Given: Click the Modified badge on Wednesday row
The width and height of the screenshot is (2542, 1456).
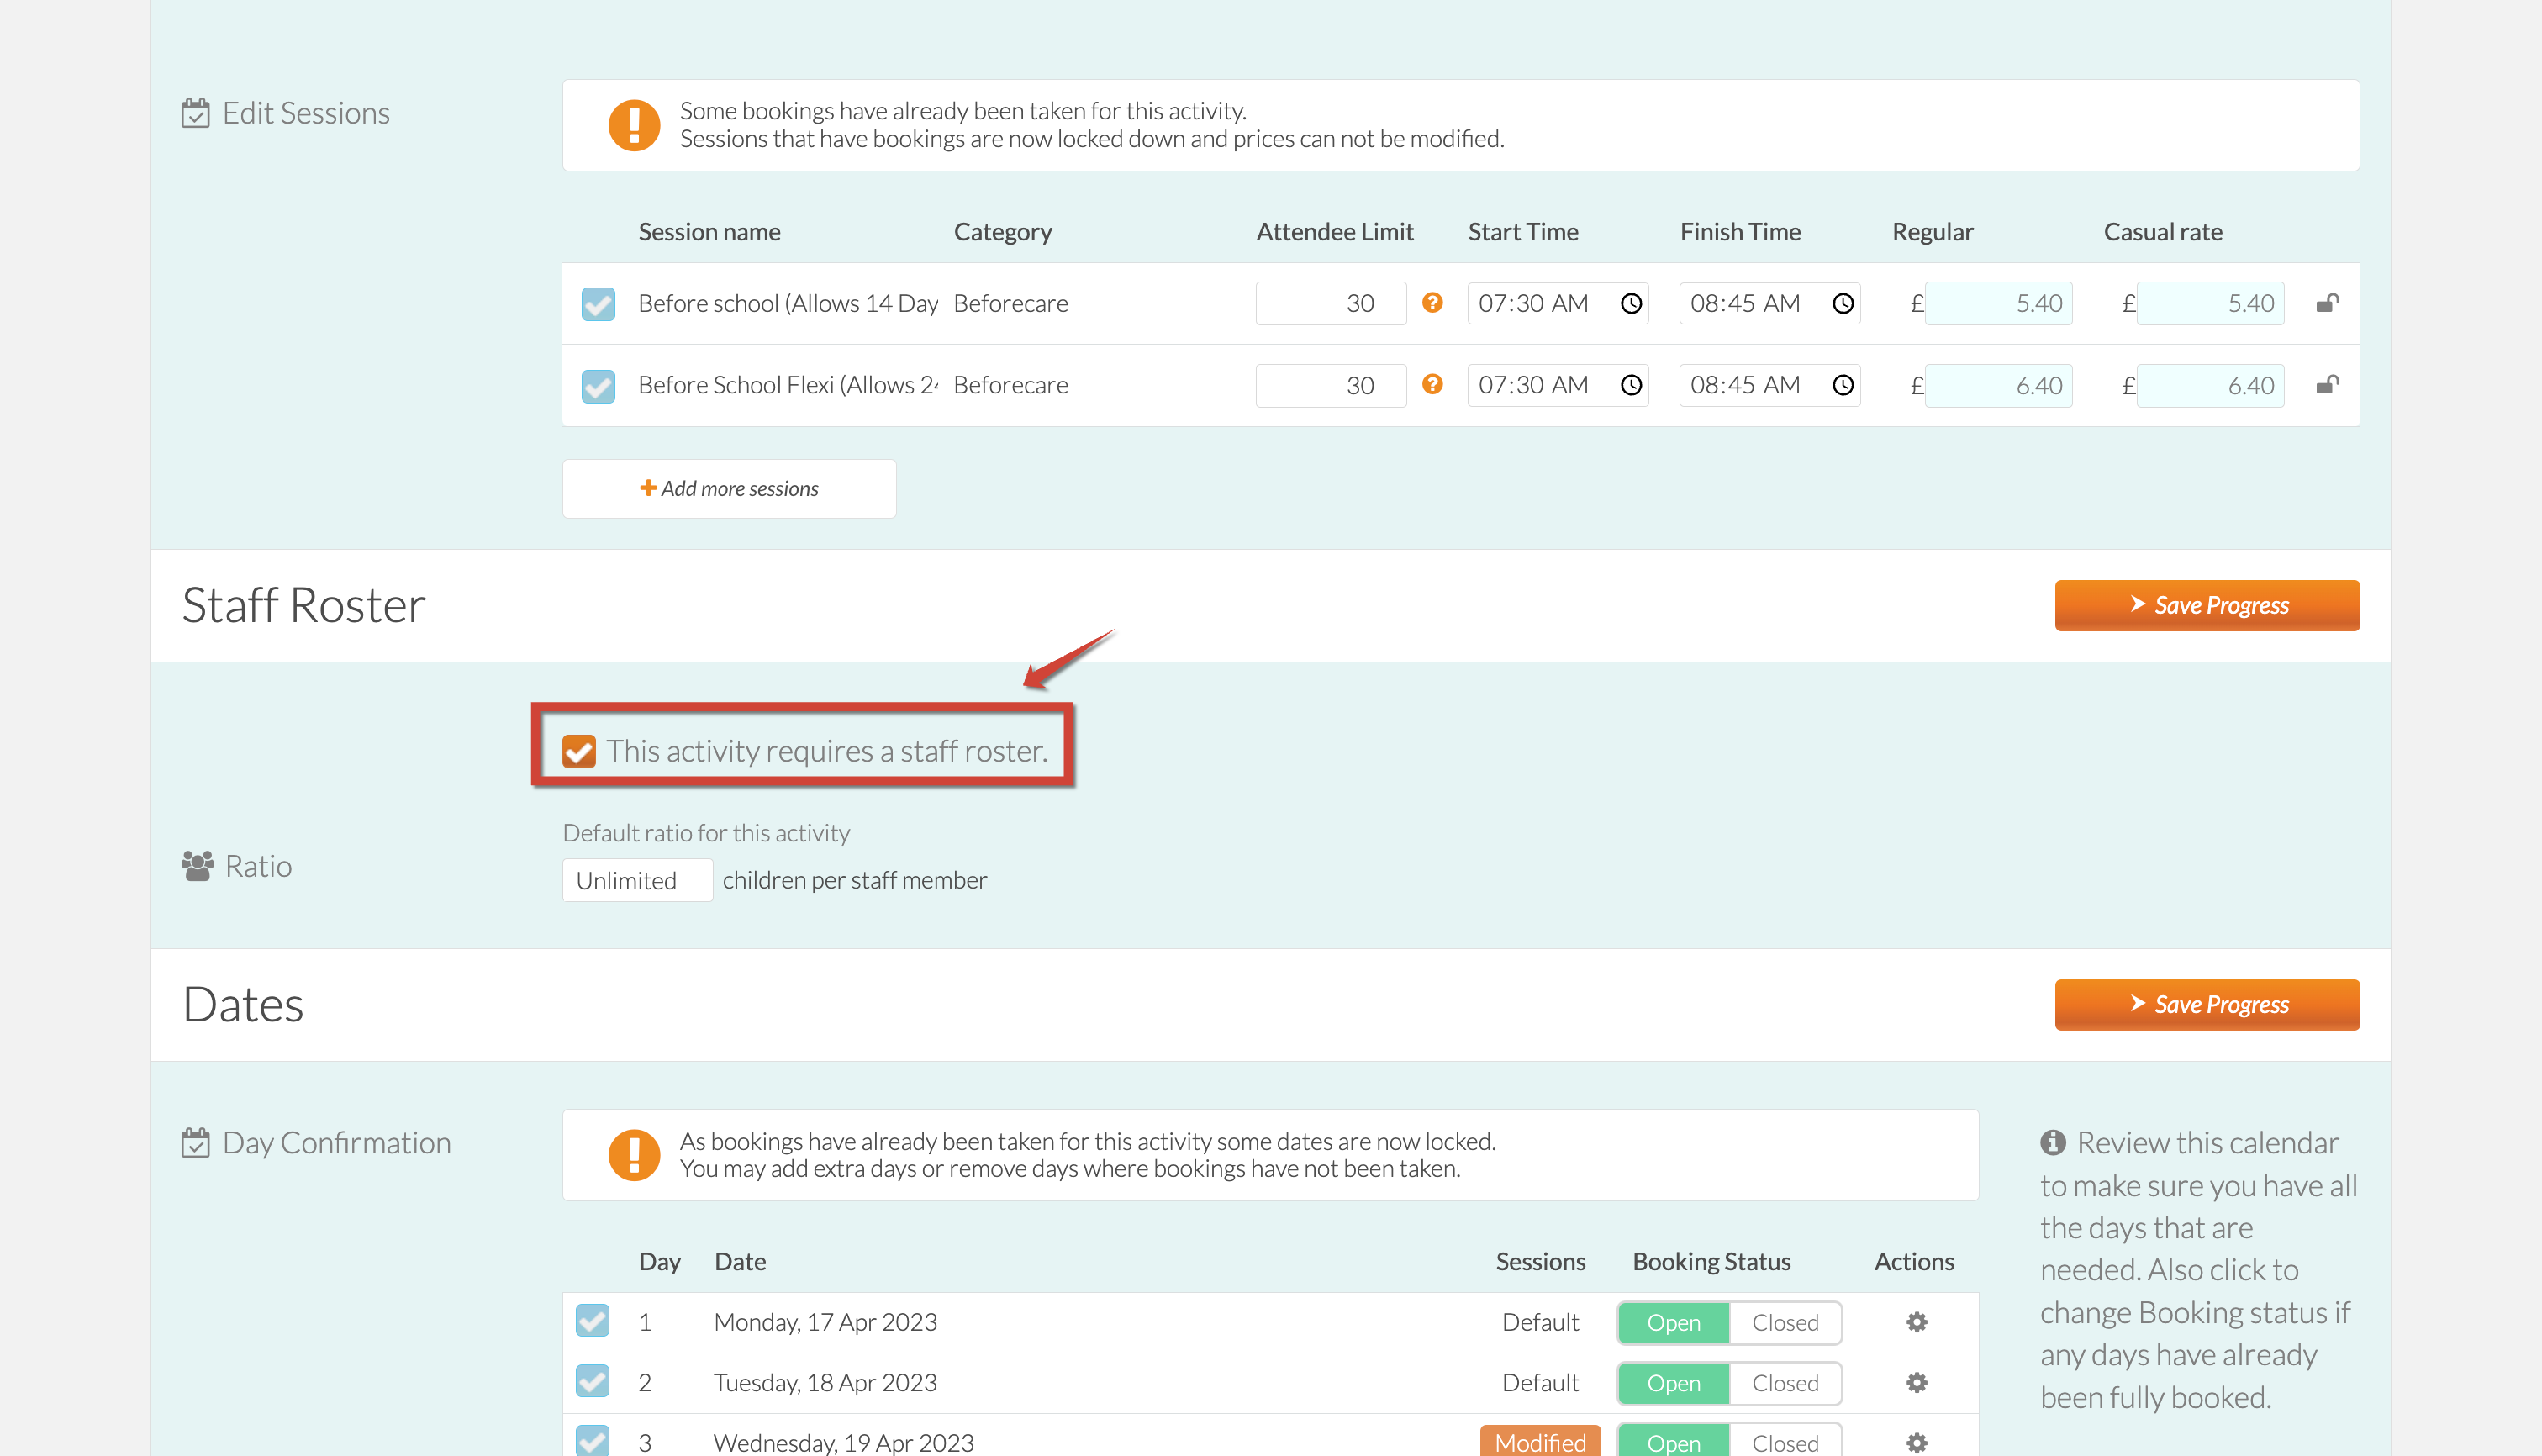Looking at the screenshot, I should pos(1540,1441).
